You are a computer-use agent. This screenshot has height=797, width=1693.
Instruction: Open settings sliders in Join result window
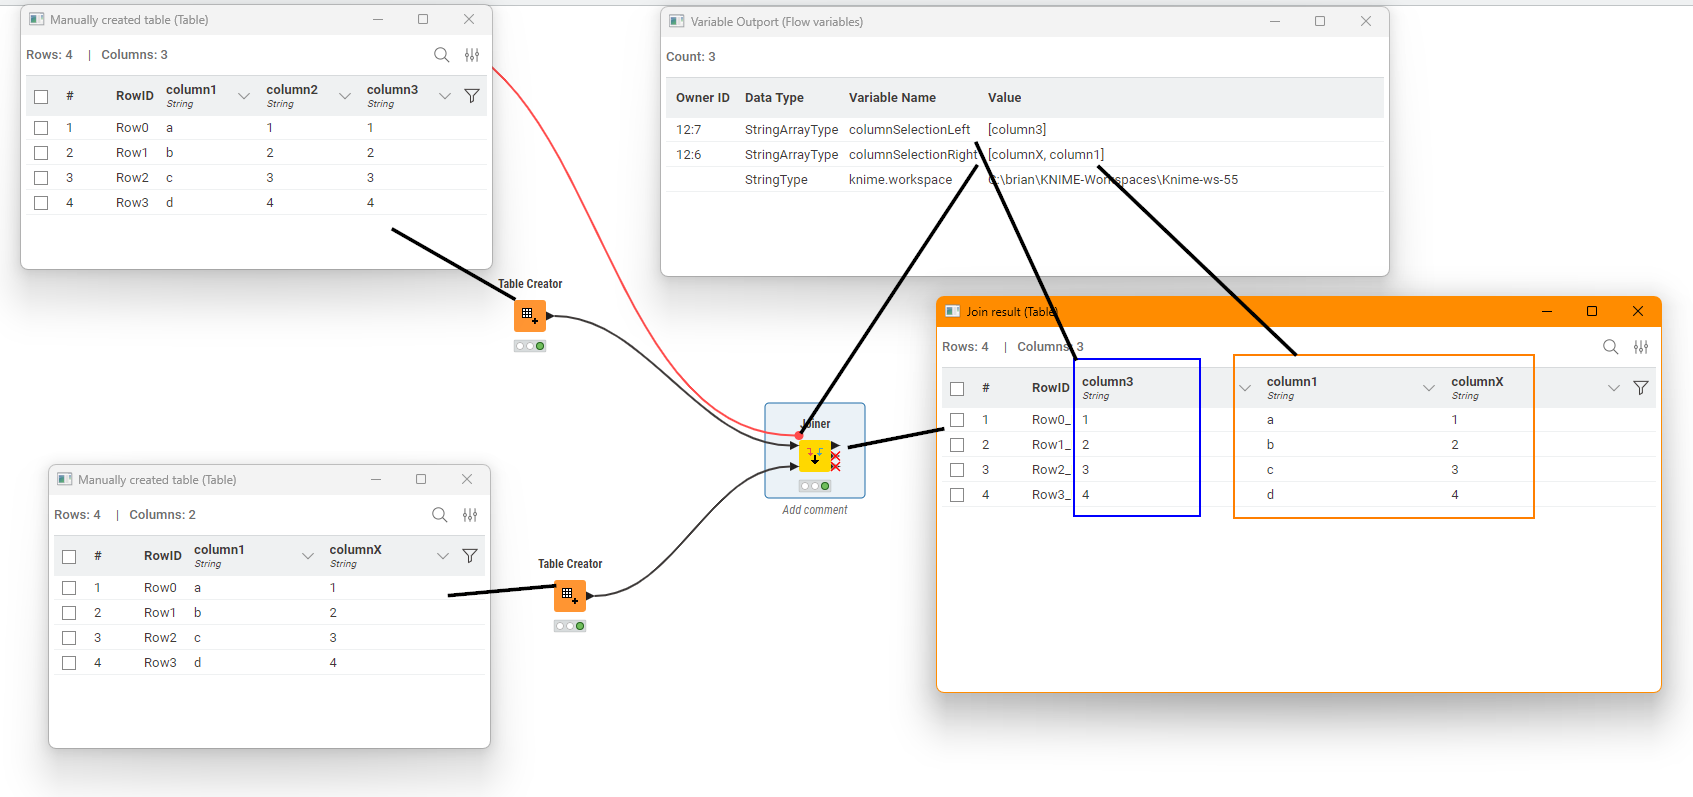[1641, 347]
